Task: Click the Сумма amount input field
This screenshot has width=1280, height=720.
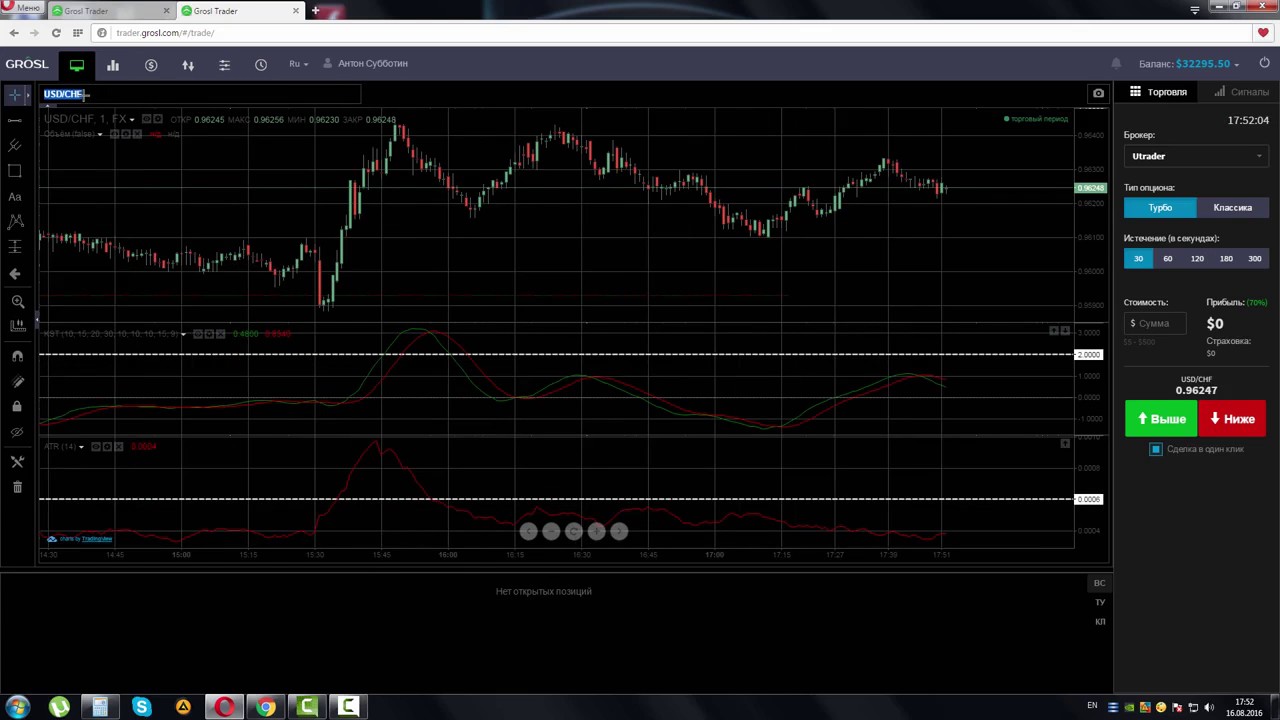Action: (1155, 323)
